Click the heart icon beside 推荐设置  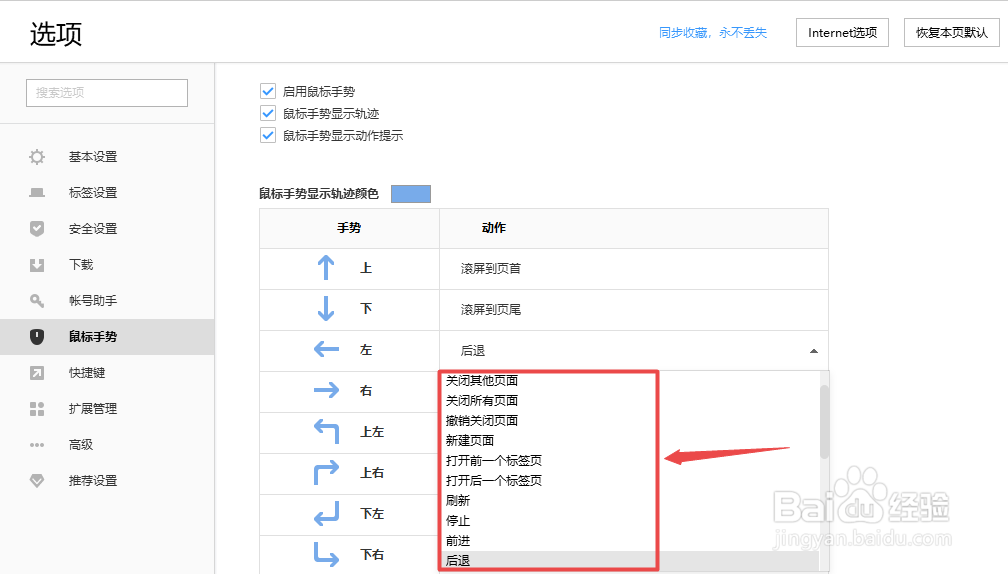tap(37, 481)
